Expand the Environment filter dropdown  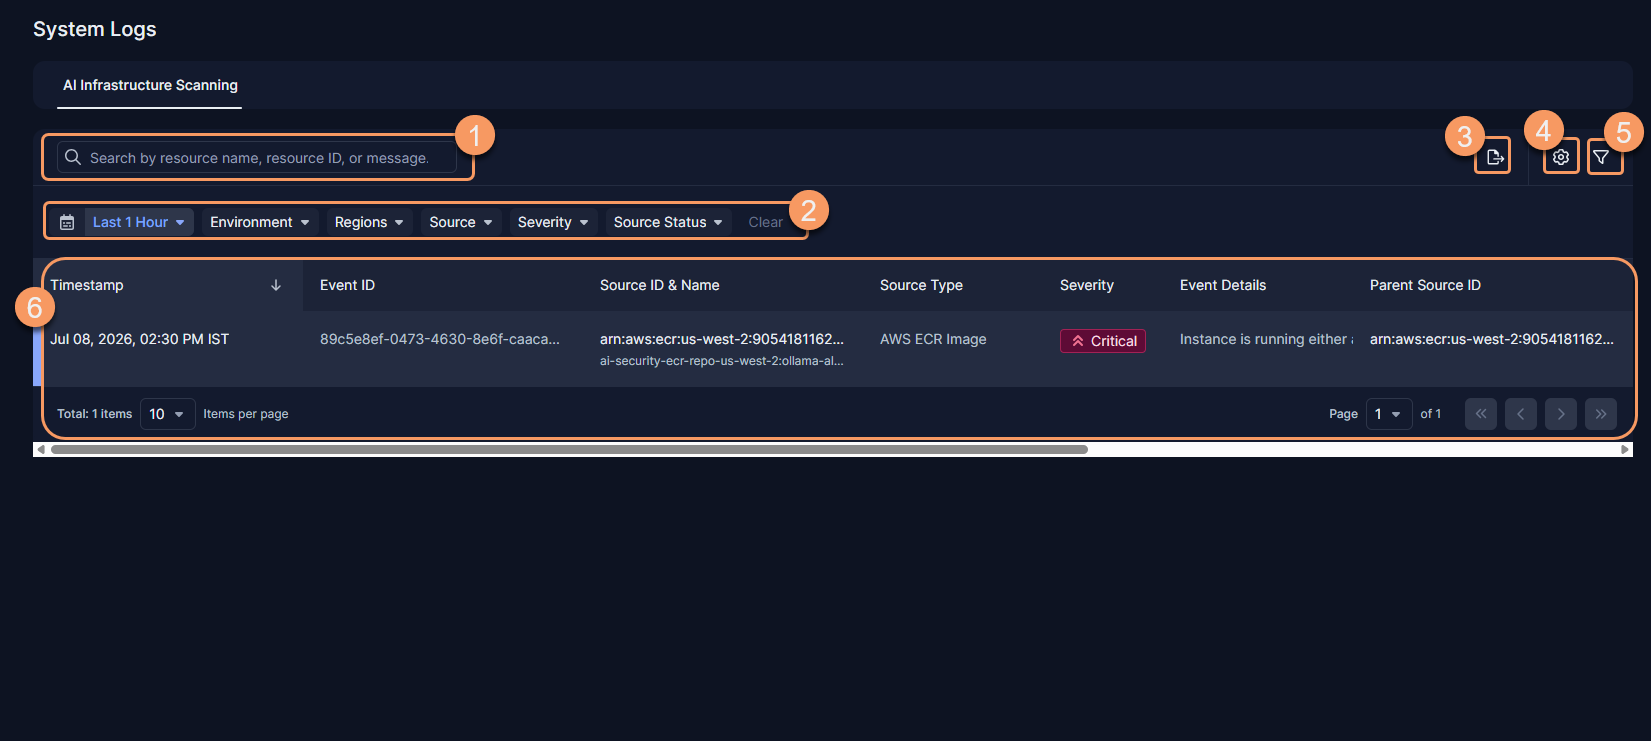tap(260, 222)
